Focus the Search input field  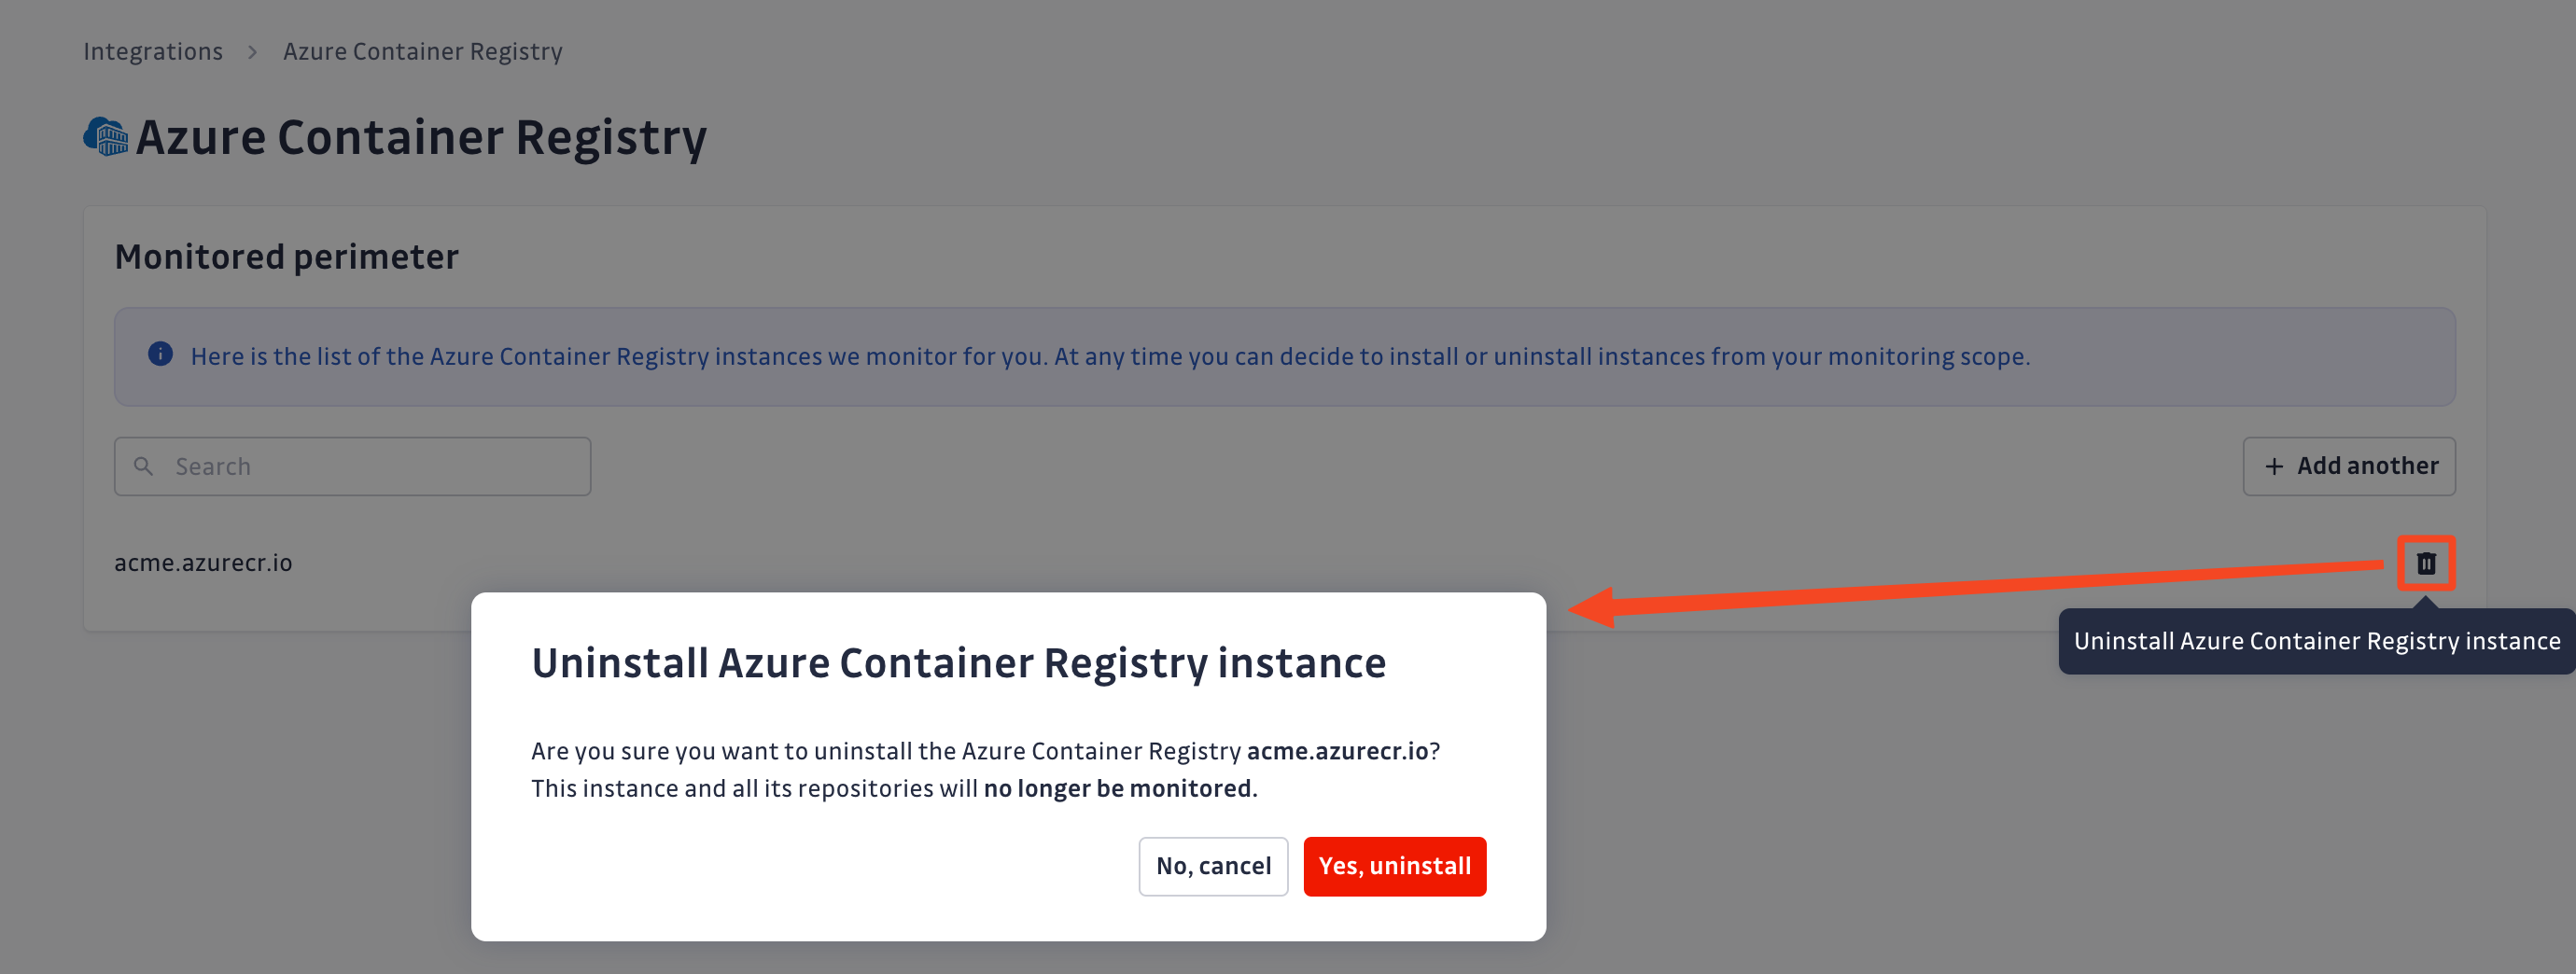tap(353, 466)
